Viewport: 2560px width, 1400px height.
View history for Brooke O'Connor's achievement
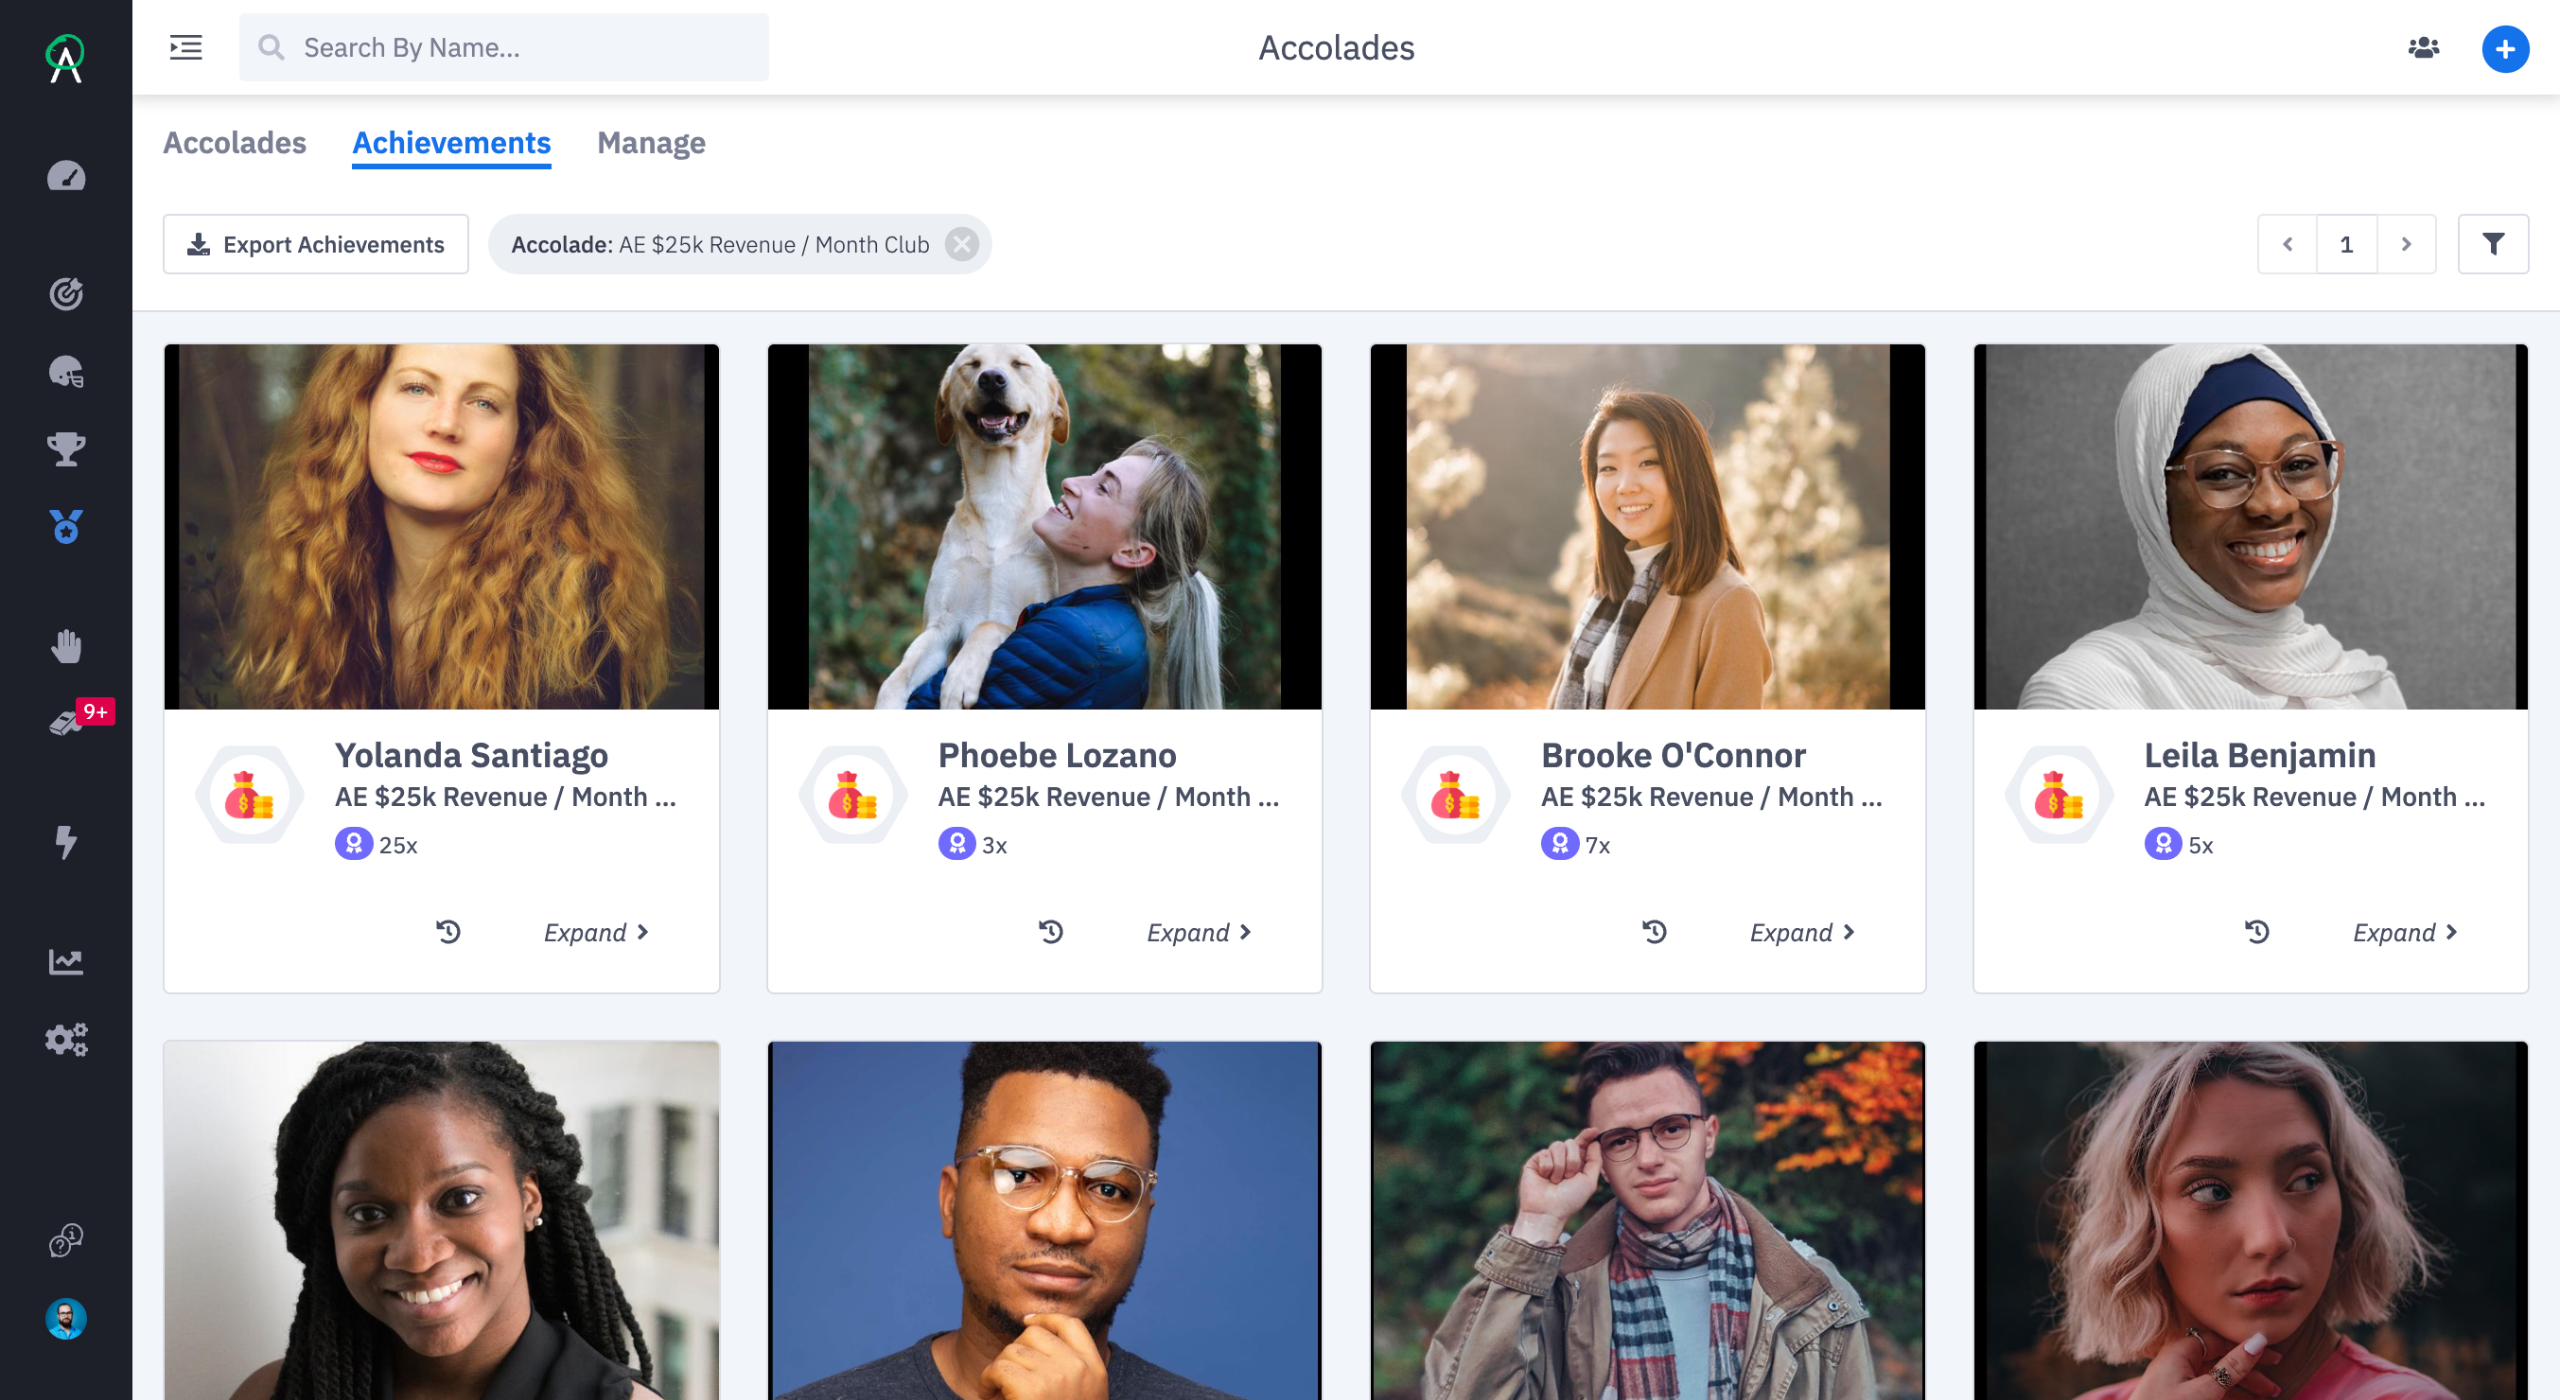tap(1654, 932)
